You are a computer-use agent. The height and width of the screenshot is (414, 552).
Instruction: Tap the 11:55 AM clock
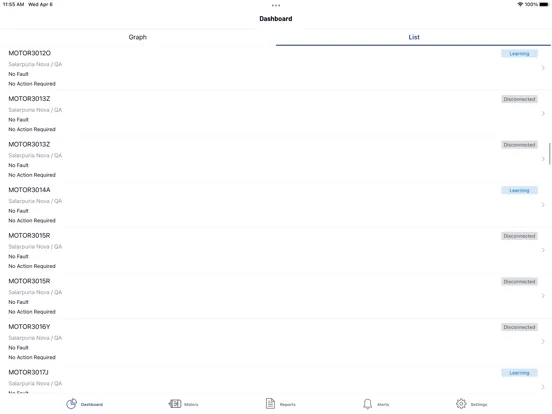[13, 4]
